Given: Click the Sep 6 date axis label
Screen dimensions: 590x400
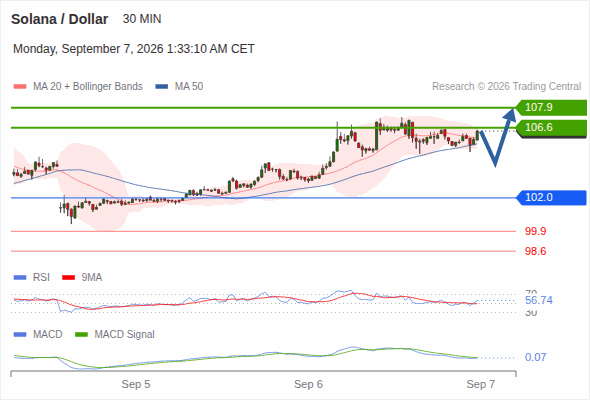Looking at the screenshot, I should pos(308,384).
